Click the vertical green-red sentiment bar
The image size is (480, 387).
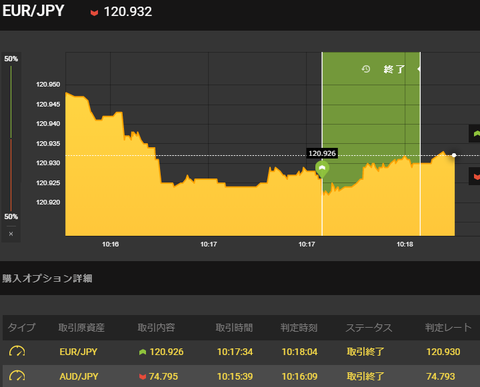pyautogui.click(x=11, y=138)
